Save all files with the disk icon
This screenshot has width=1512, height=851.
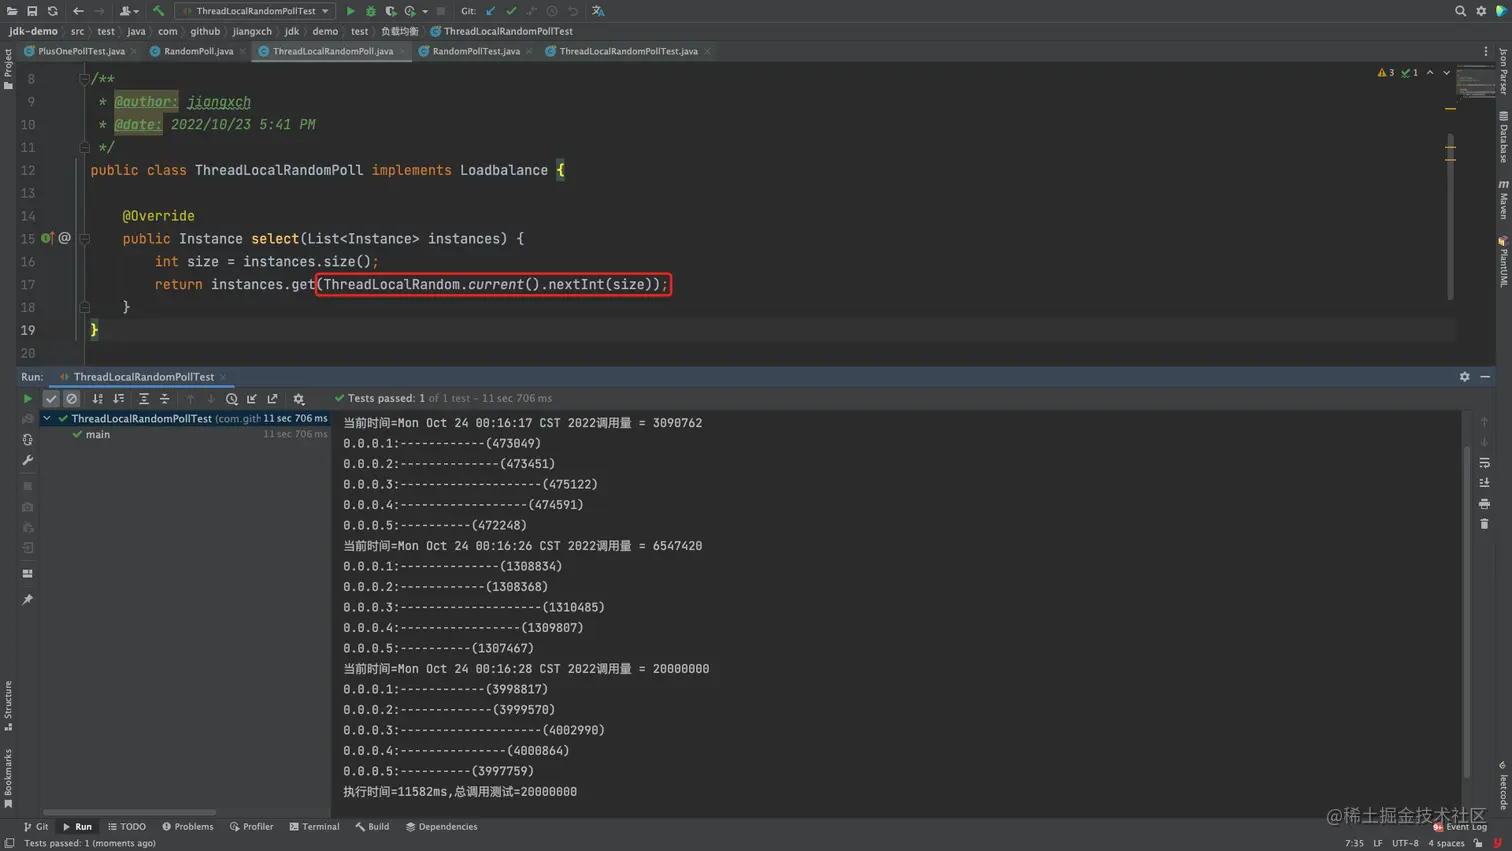(x=32, y=11)
